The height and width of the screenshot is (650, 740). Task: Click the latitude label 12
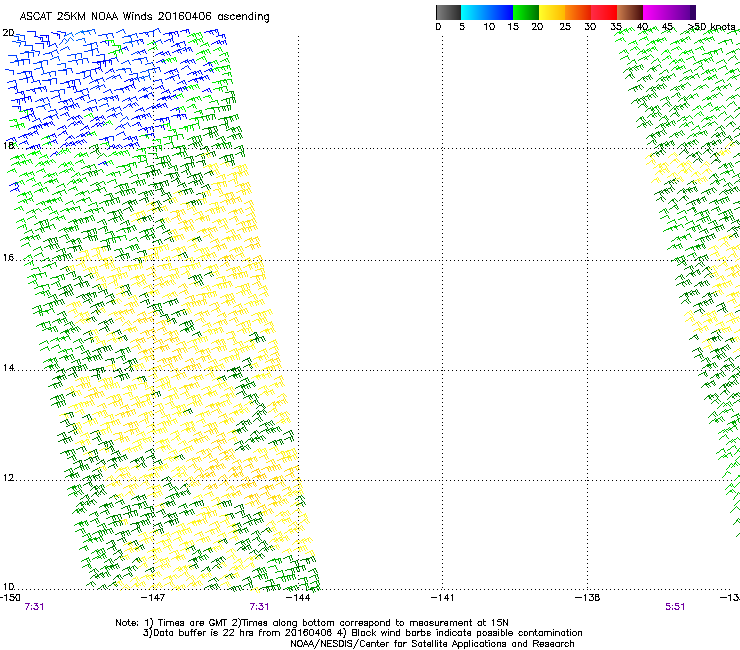[8, 478]
